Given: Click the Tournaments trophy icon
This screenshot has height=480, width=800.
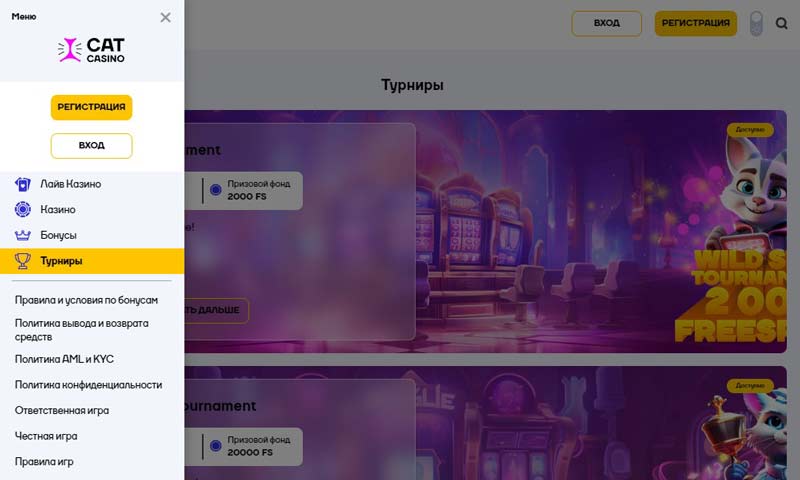Looking at the screenshot, I should pyautogui.click(x=23, y=261).
